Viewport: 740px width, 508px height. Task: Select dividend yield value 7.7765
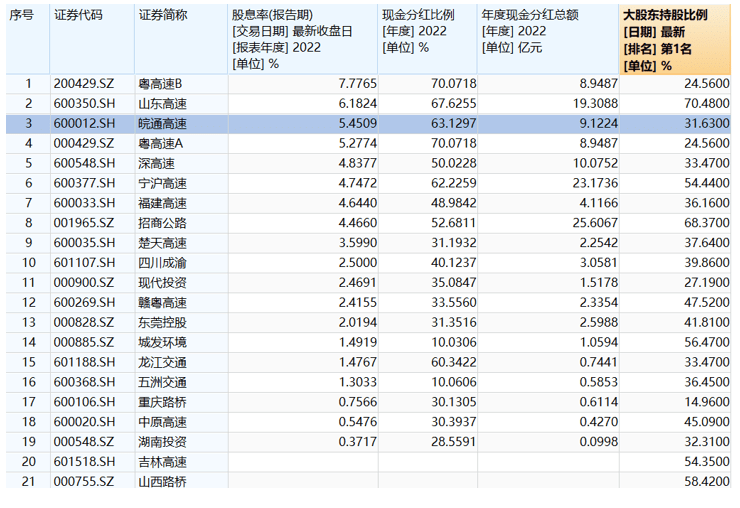click(358, 84)
